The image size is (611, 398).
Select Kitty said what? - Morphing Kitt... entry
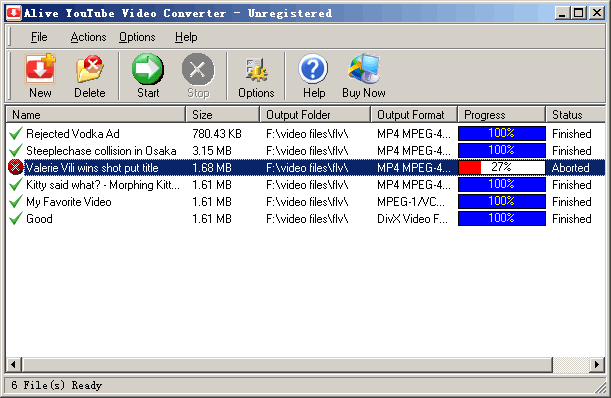tap(103, 185)
